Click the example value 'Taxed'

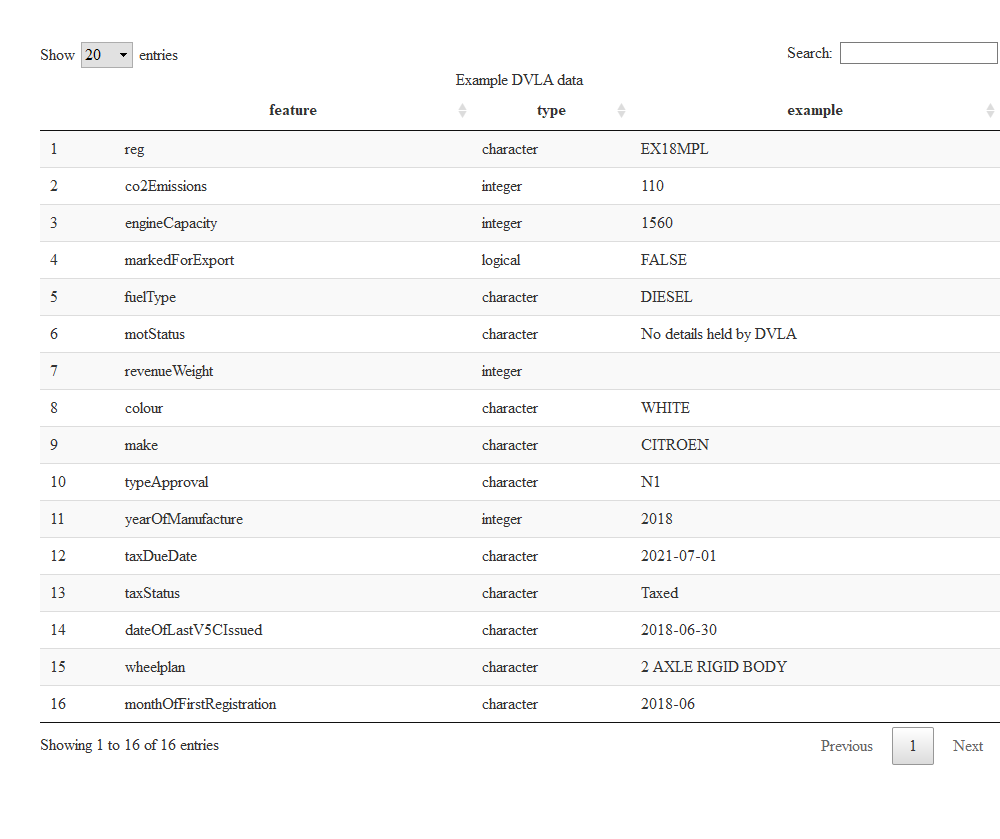(x=659, y=593)
